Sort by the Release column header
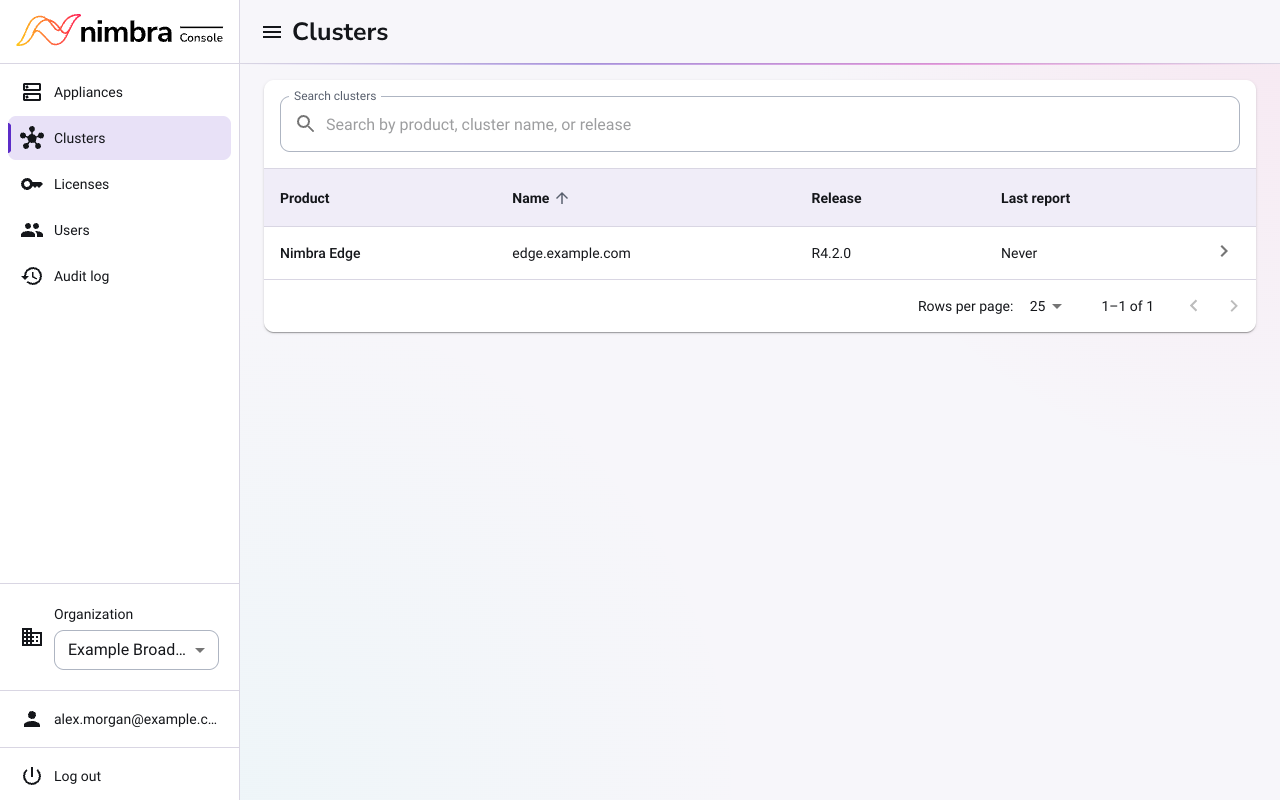Image resolution: width=1280 pixels, height=800 pixels. (836, 198)
